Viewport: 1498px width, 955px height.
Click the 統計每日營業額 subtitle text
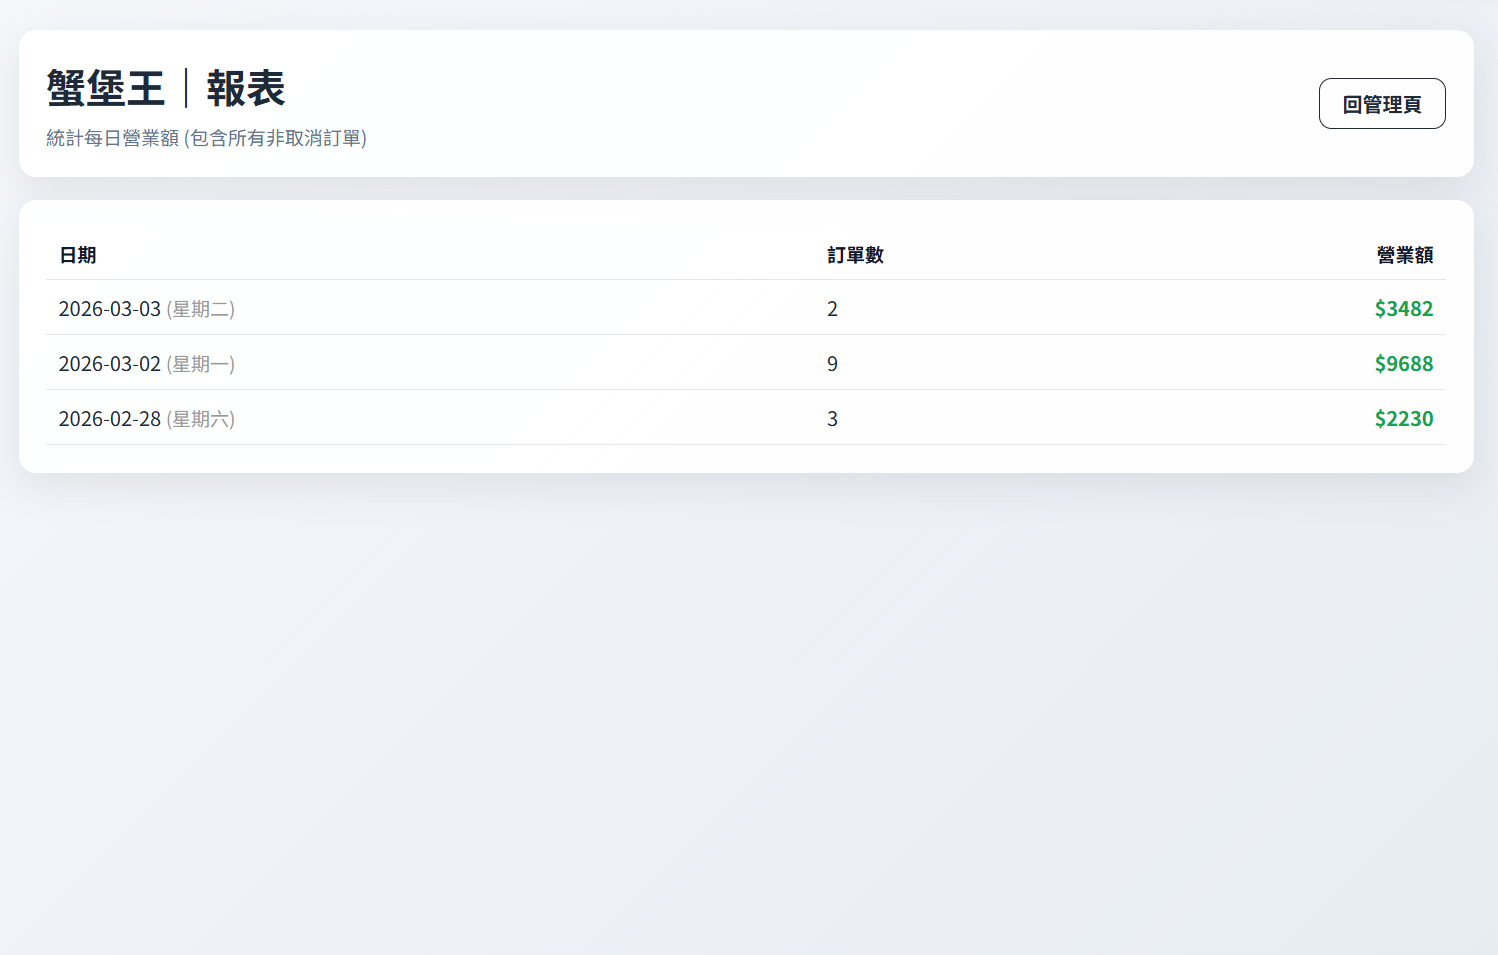112,138
